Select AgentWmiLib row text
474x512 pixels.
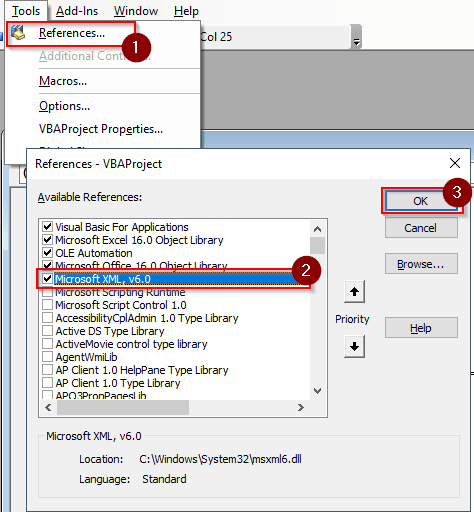[86, 357]
